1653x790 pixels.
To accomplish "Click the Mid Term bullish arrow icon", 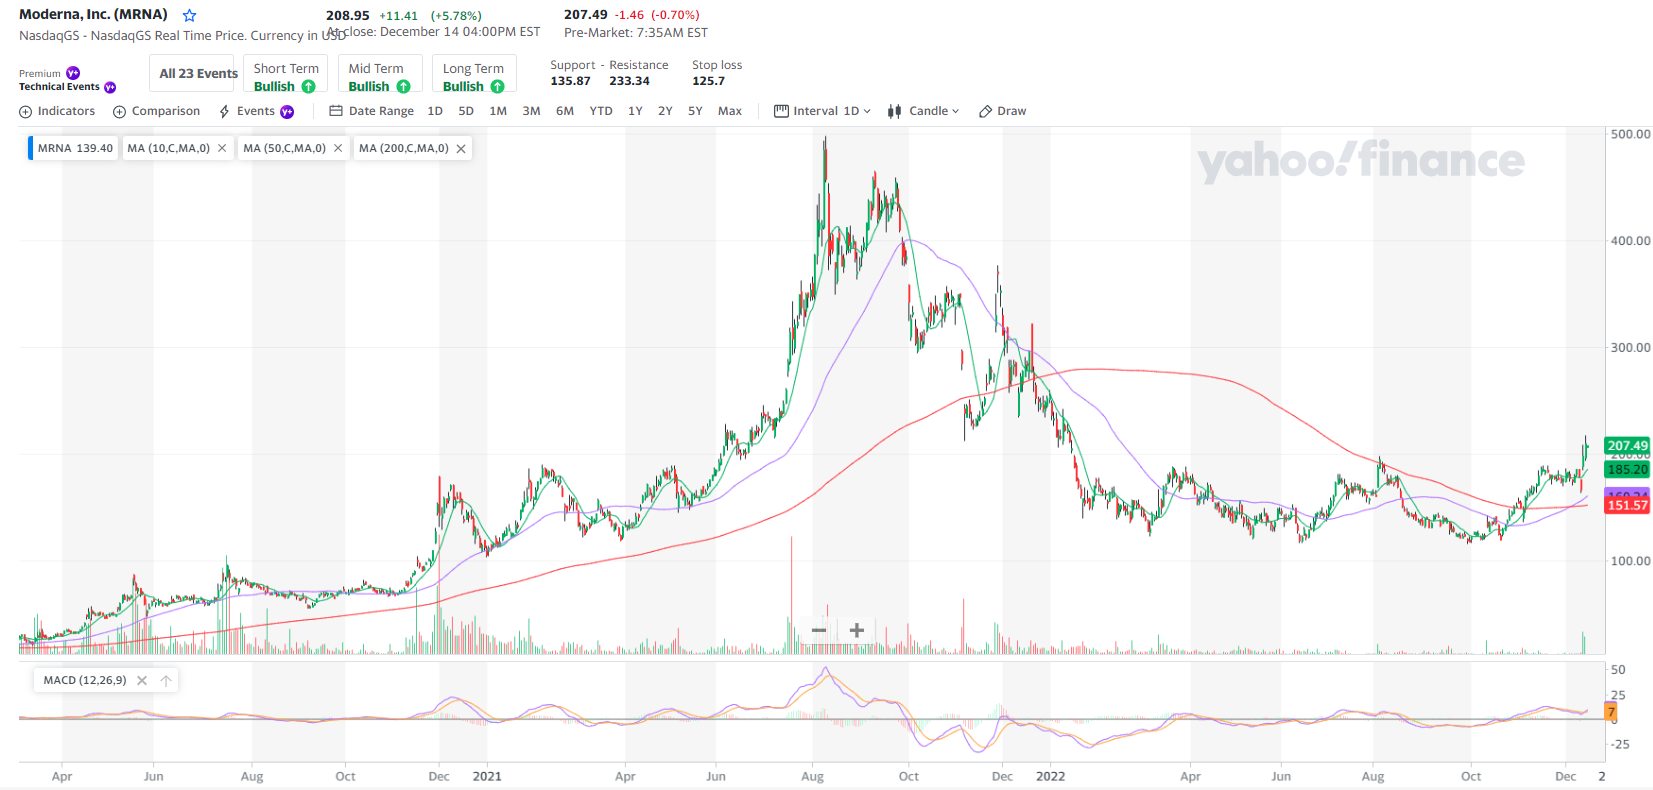I will coord(403,87).
